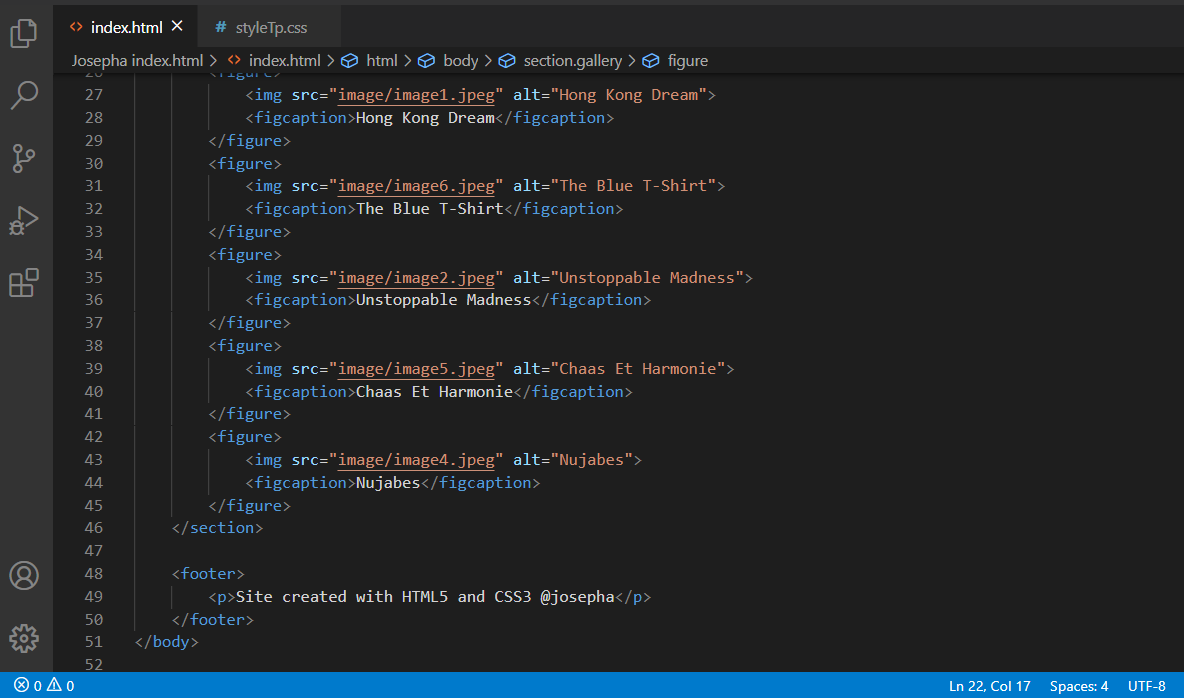Open the Accounts menu icon
This screenshot has width=1184, height=698.
click(x=24, y=575)
